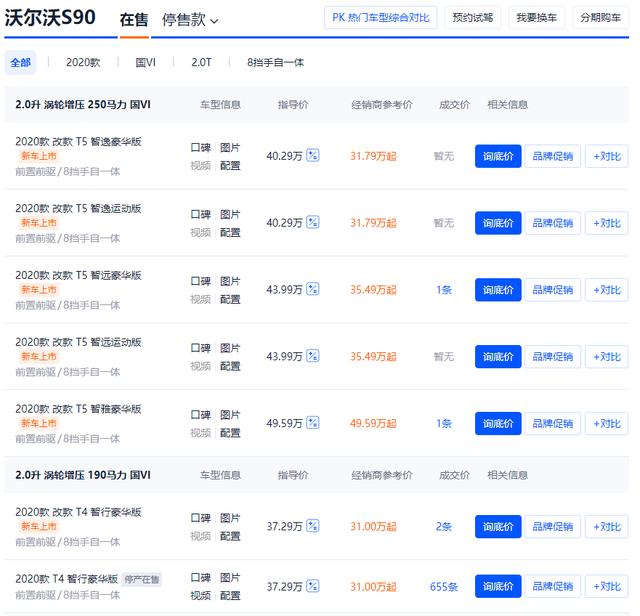Click 询底价 for T5 智远运动版

click(x=498, y=356)
